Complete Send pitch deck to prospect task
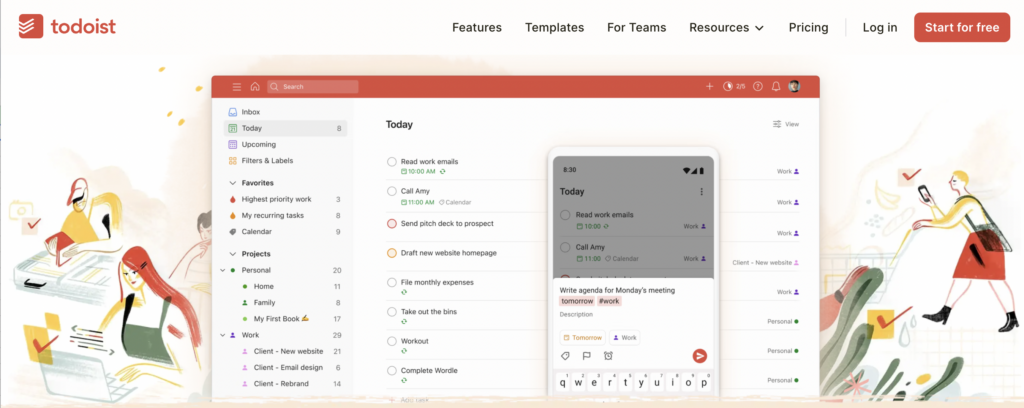The image size is (1024, 408). pos(392,223)
